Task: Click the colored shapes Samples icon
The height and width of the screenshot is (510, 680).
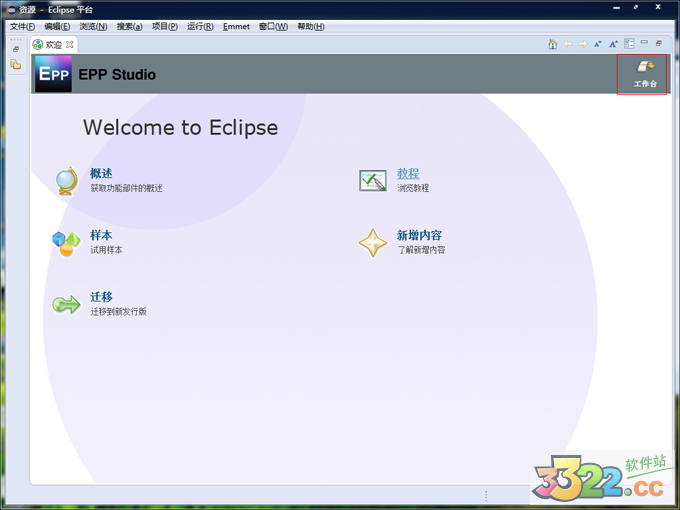Action: tap(66, 244)
